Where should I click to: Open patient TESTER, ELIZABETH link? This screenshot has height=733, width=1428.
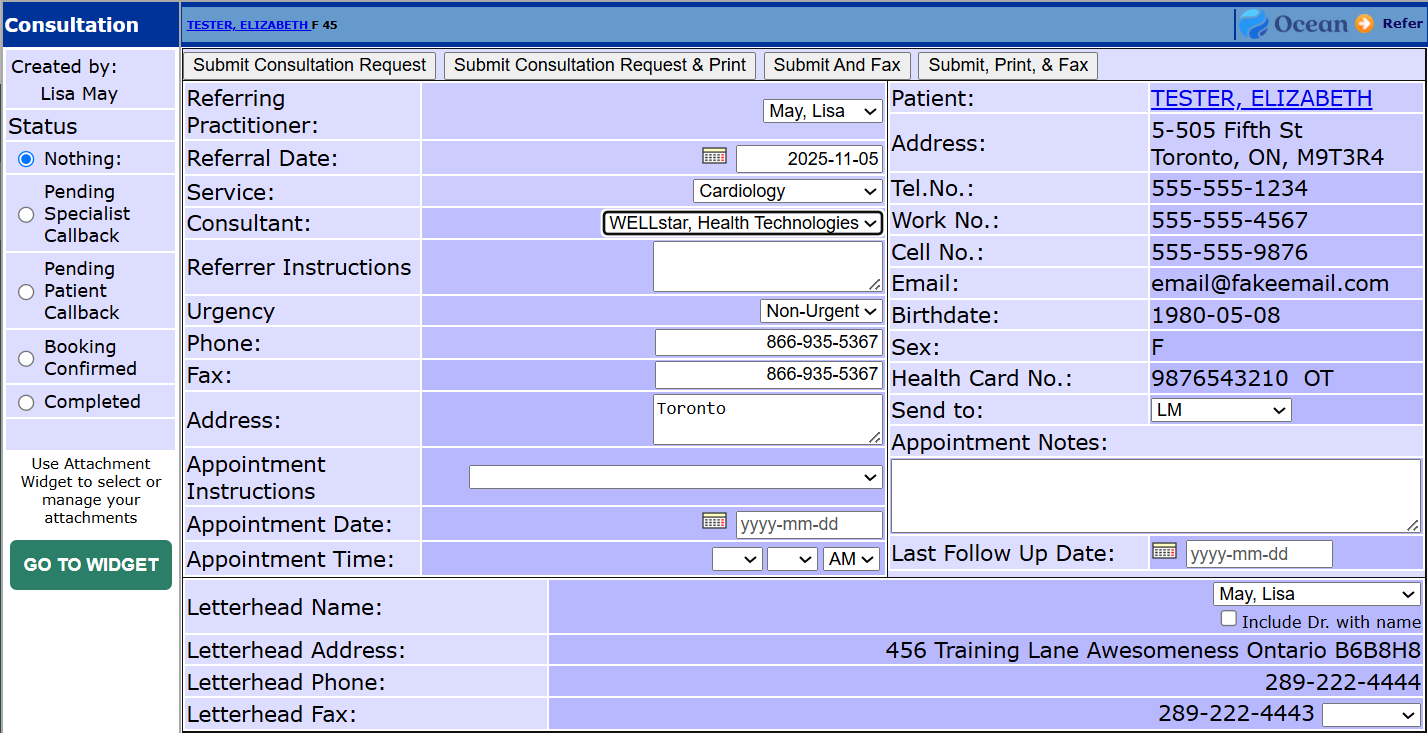(1261, 98)
